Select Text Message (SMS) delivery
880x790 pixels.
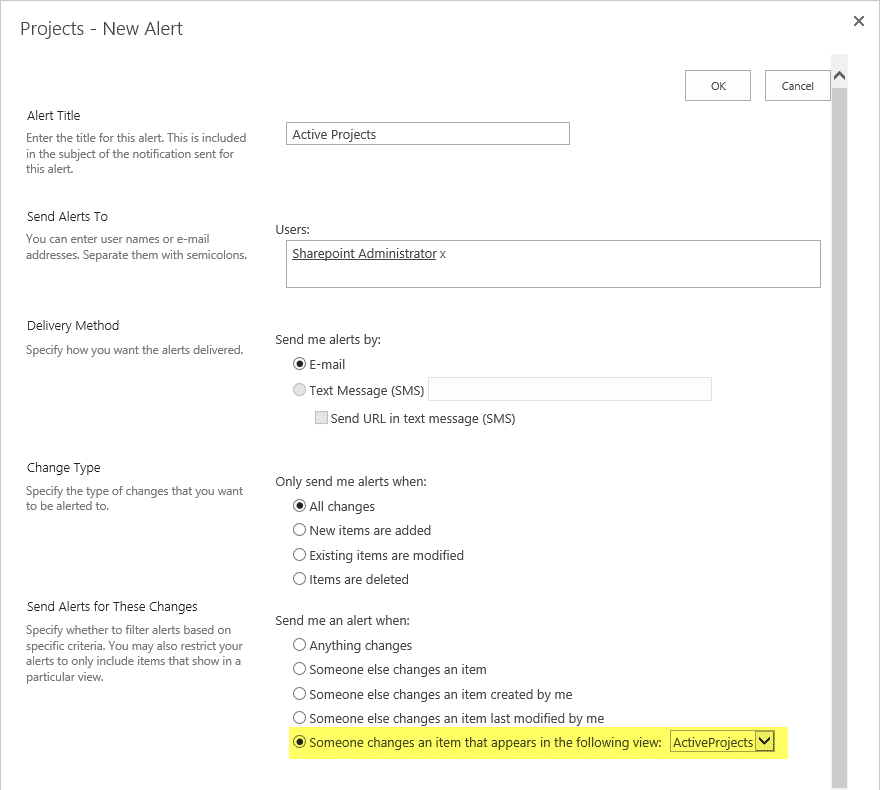tap(300, 389)
